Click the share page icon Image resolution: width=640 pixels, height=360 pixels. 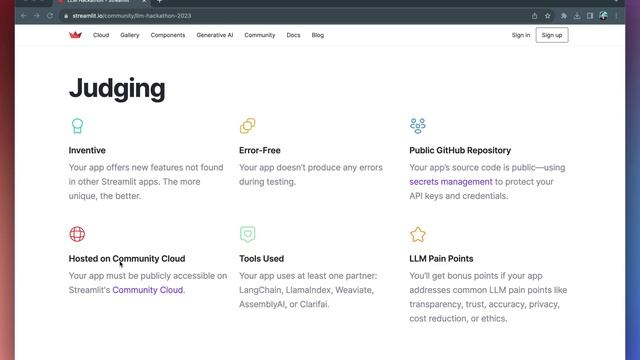point(534,16)
